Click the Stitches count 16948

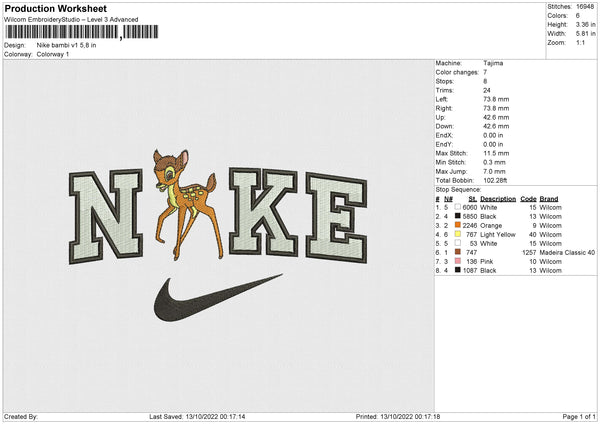pos(586,7)
